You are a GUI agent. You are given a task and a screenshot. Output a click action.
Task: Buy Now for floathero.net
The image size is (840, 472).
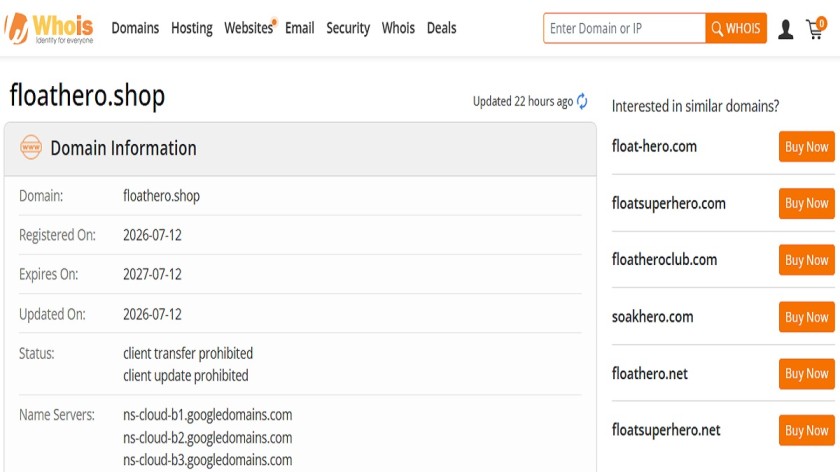click(806, 373)
